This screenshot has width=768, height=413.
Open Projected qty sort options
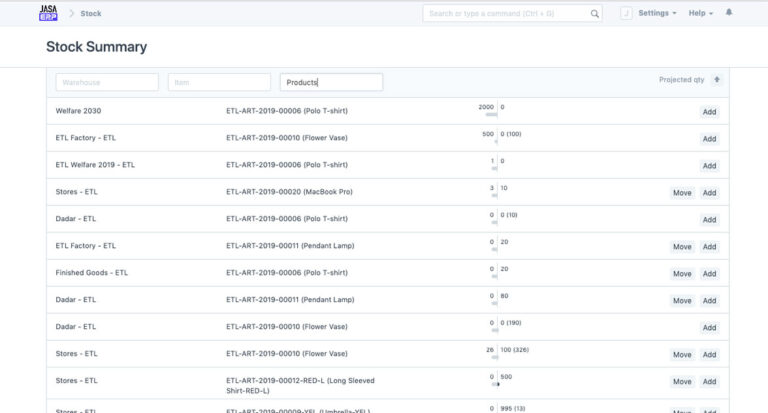click(681, 80)
